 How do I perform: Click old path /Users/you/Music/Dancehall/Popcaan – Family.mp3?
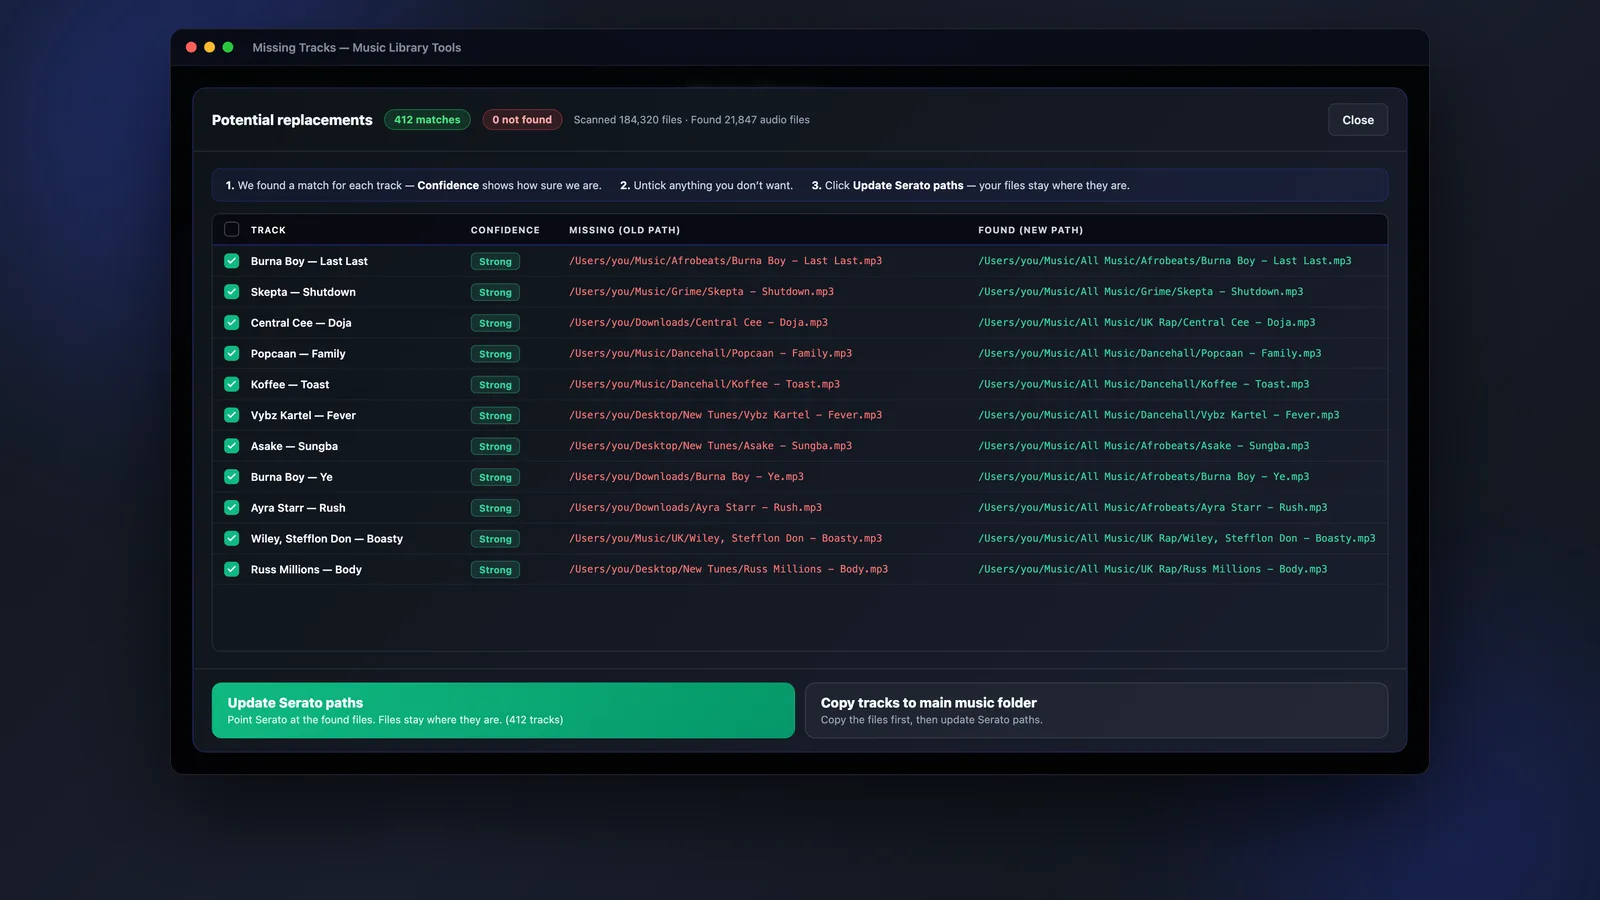[710, 354]
